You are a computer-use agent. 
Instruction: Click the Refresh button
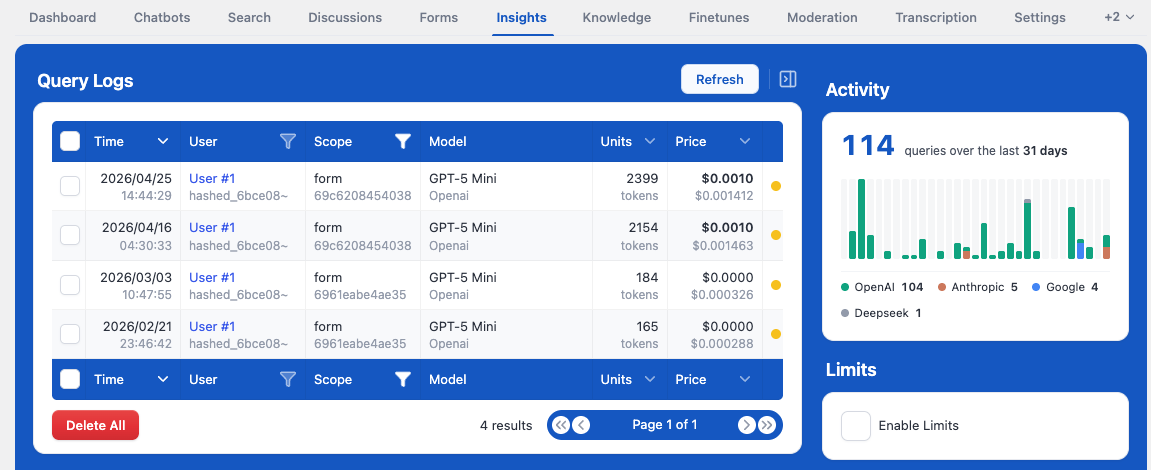coord(719,79)
